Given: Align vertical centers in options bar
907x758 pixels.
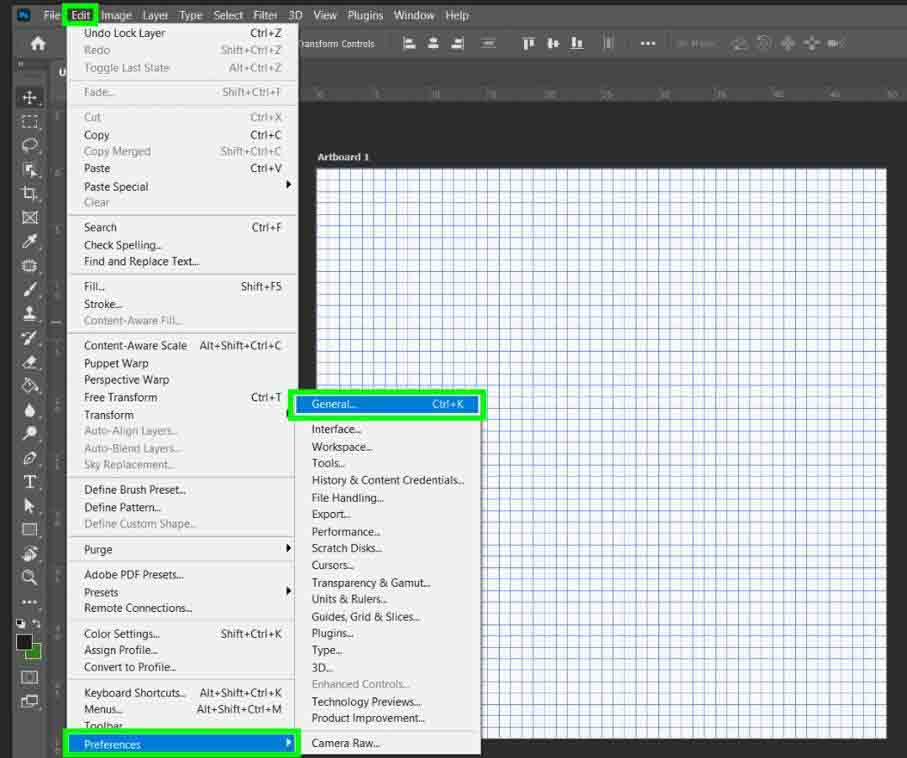Looking at the screenshot, I should [x=553, y=43].
